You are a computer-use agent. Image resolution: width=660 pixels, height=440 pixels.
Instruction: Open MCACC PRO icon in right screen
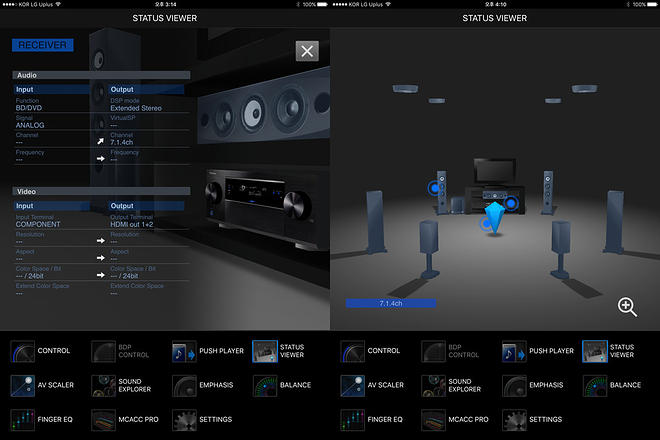coord(434,420)
